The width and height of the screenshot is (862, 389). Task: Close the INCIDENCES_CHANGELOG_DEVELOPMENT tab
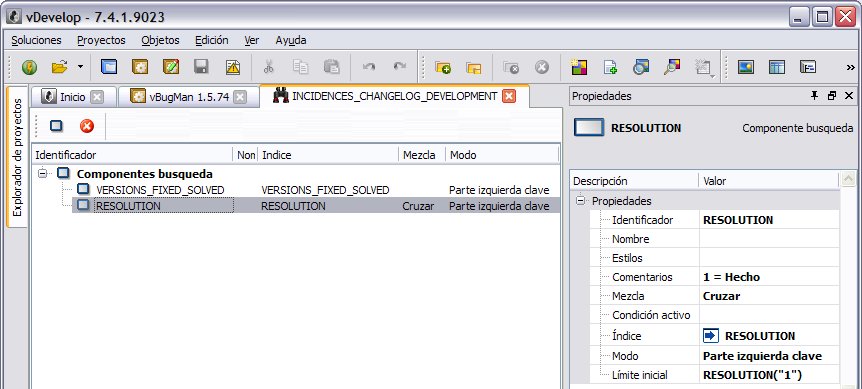point(510,96)
